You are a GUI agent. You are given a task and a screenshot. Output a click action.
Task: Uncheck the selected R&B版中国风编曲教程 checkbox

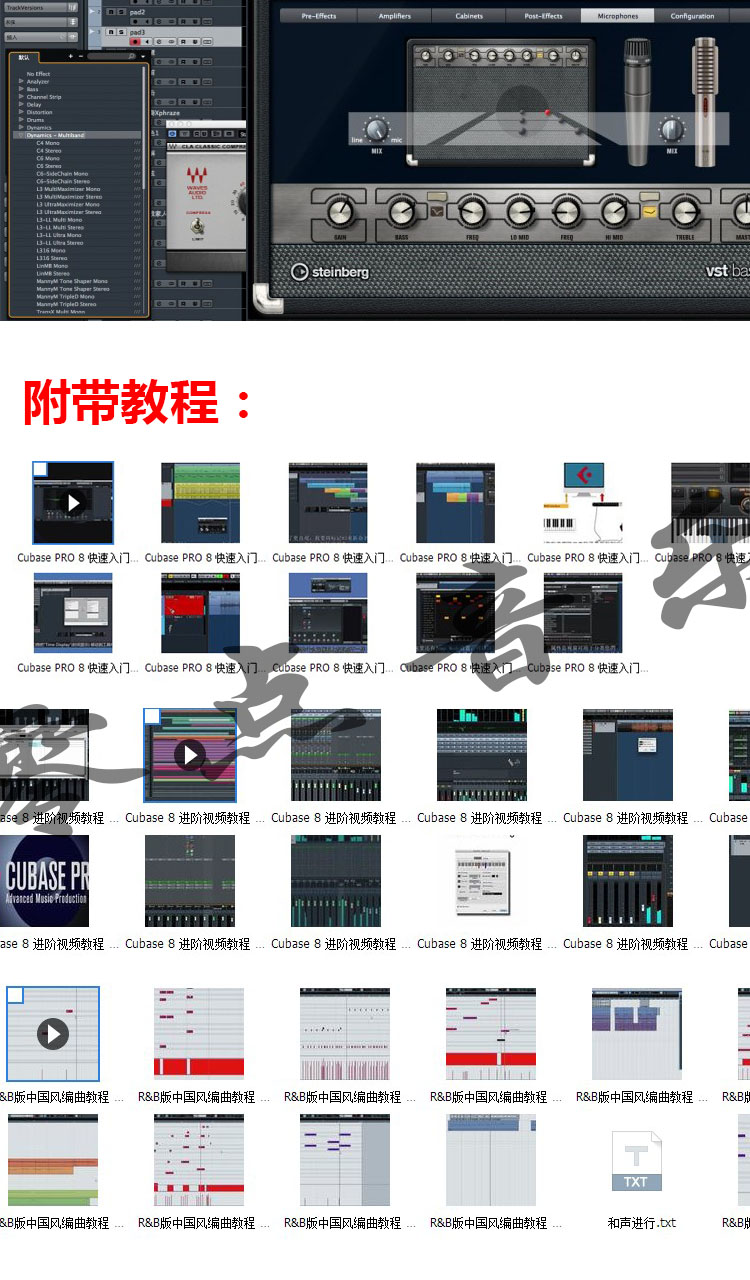(x=15, y=995)
